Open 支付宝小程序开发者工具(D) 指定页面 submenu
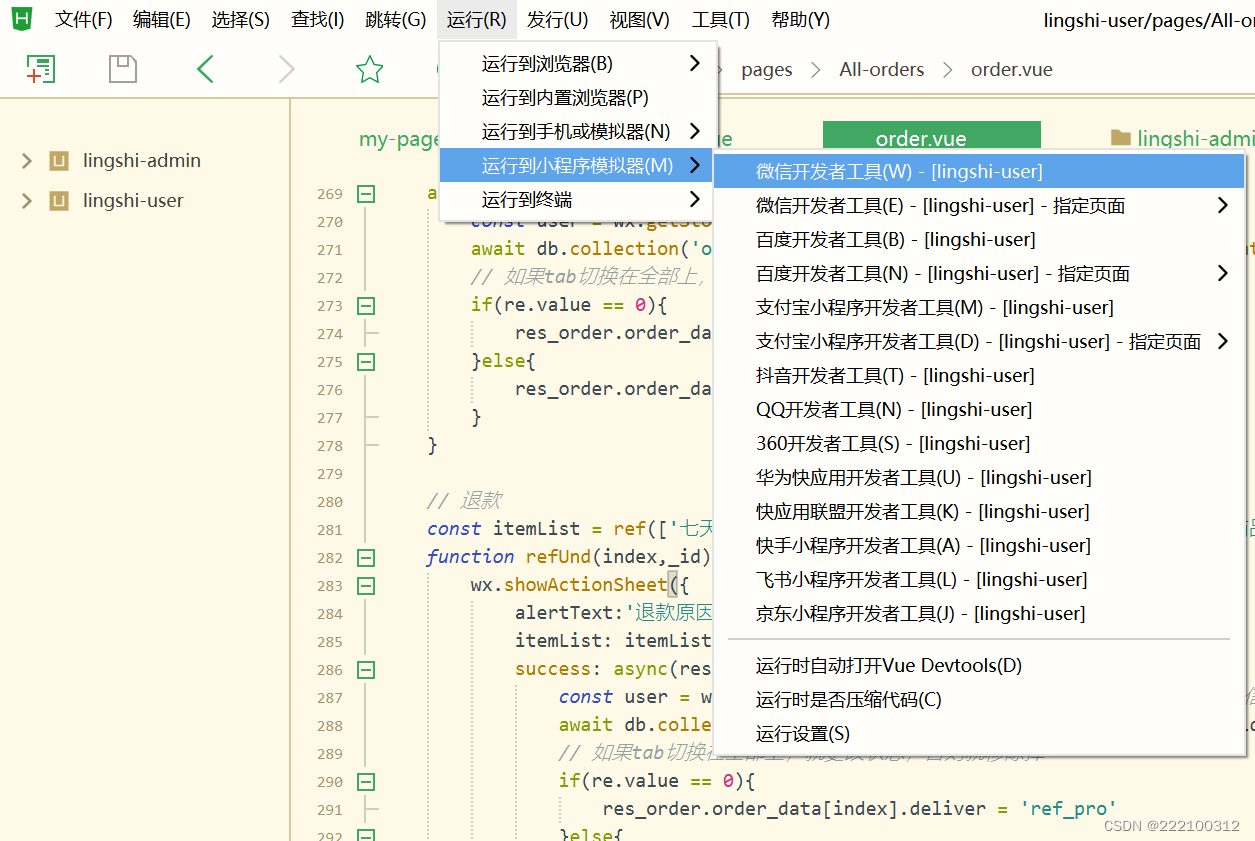1255x841 pixels. [x=979, y=342]
